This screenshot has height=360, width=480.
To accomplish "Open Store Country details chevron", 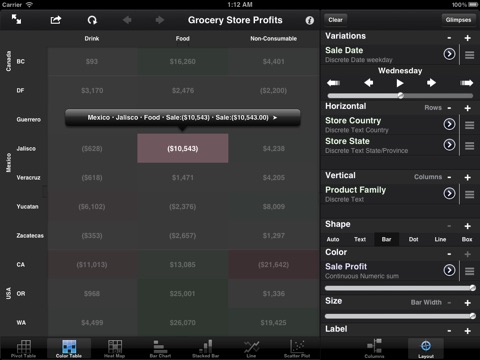I will pyautogui.click(x=449, y=124).
